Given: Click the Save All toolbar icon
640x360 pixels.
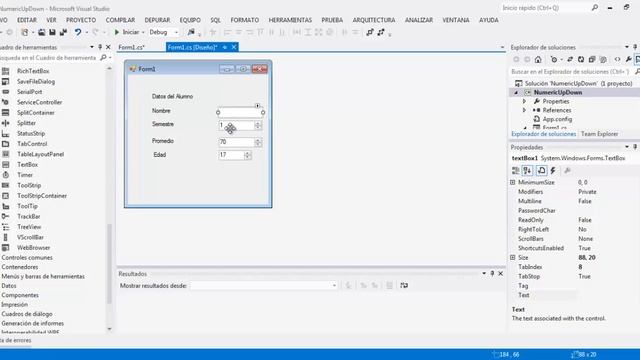Looking at the screenshot, I should pyautogui.click(x=63, y=32).
